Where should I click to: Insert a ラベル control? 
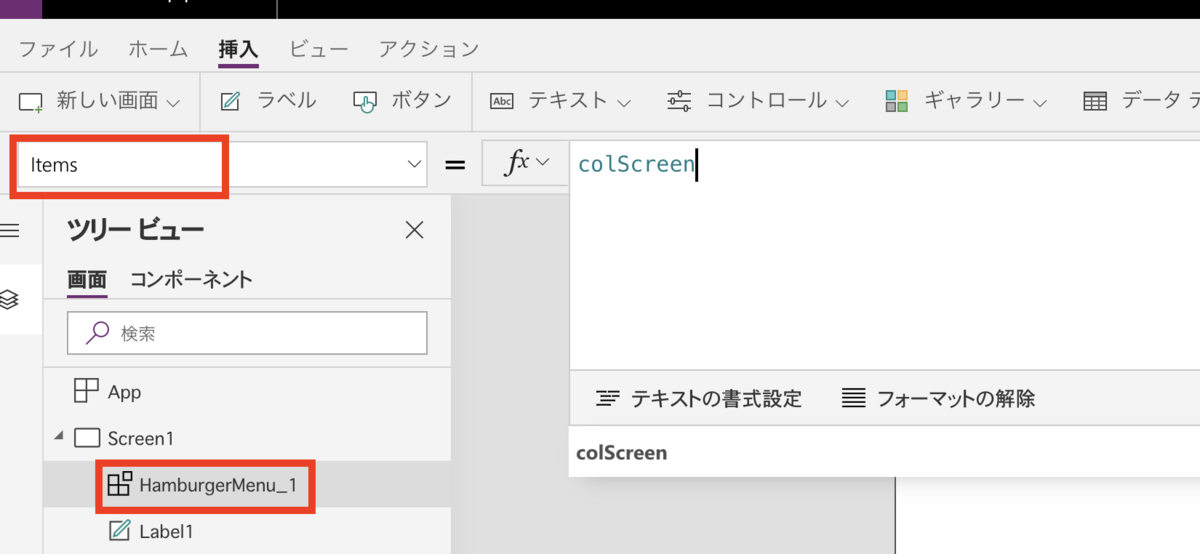pos(268,100)
